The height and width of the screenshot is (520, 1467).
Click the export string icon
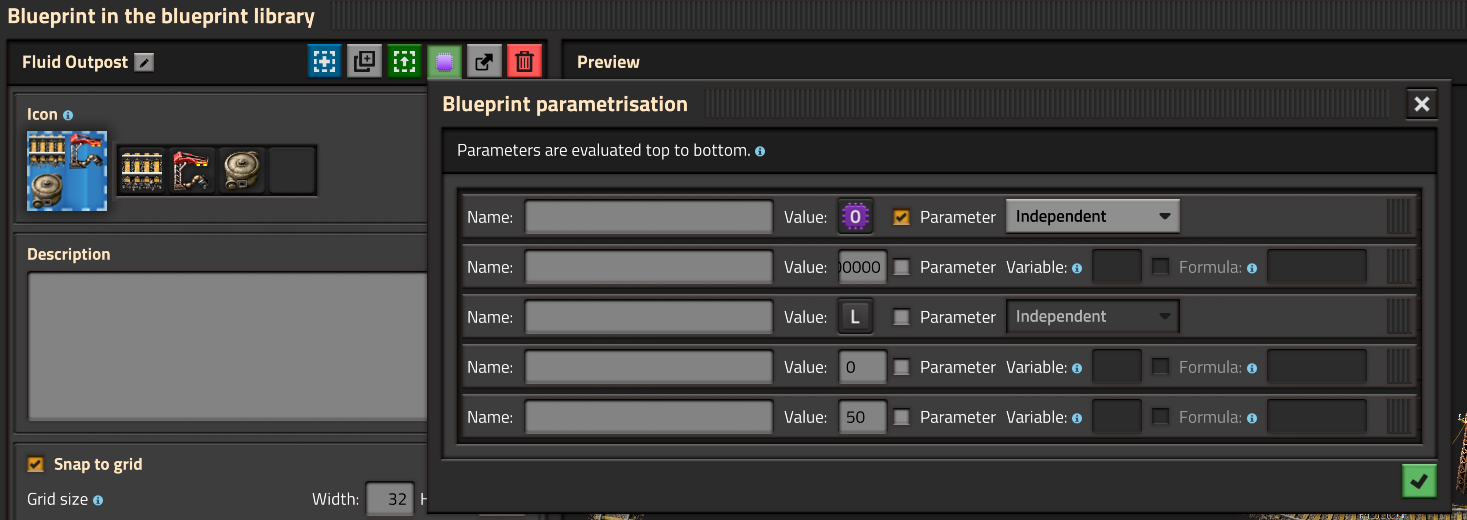coord(484,62)
